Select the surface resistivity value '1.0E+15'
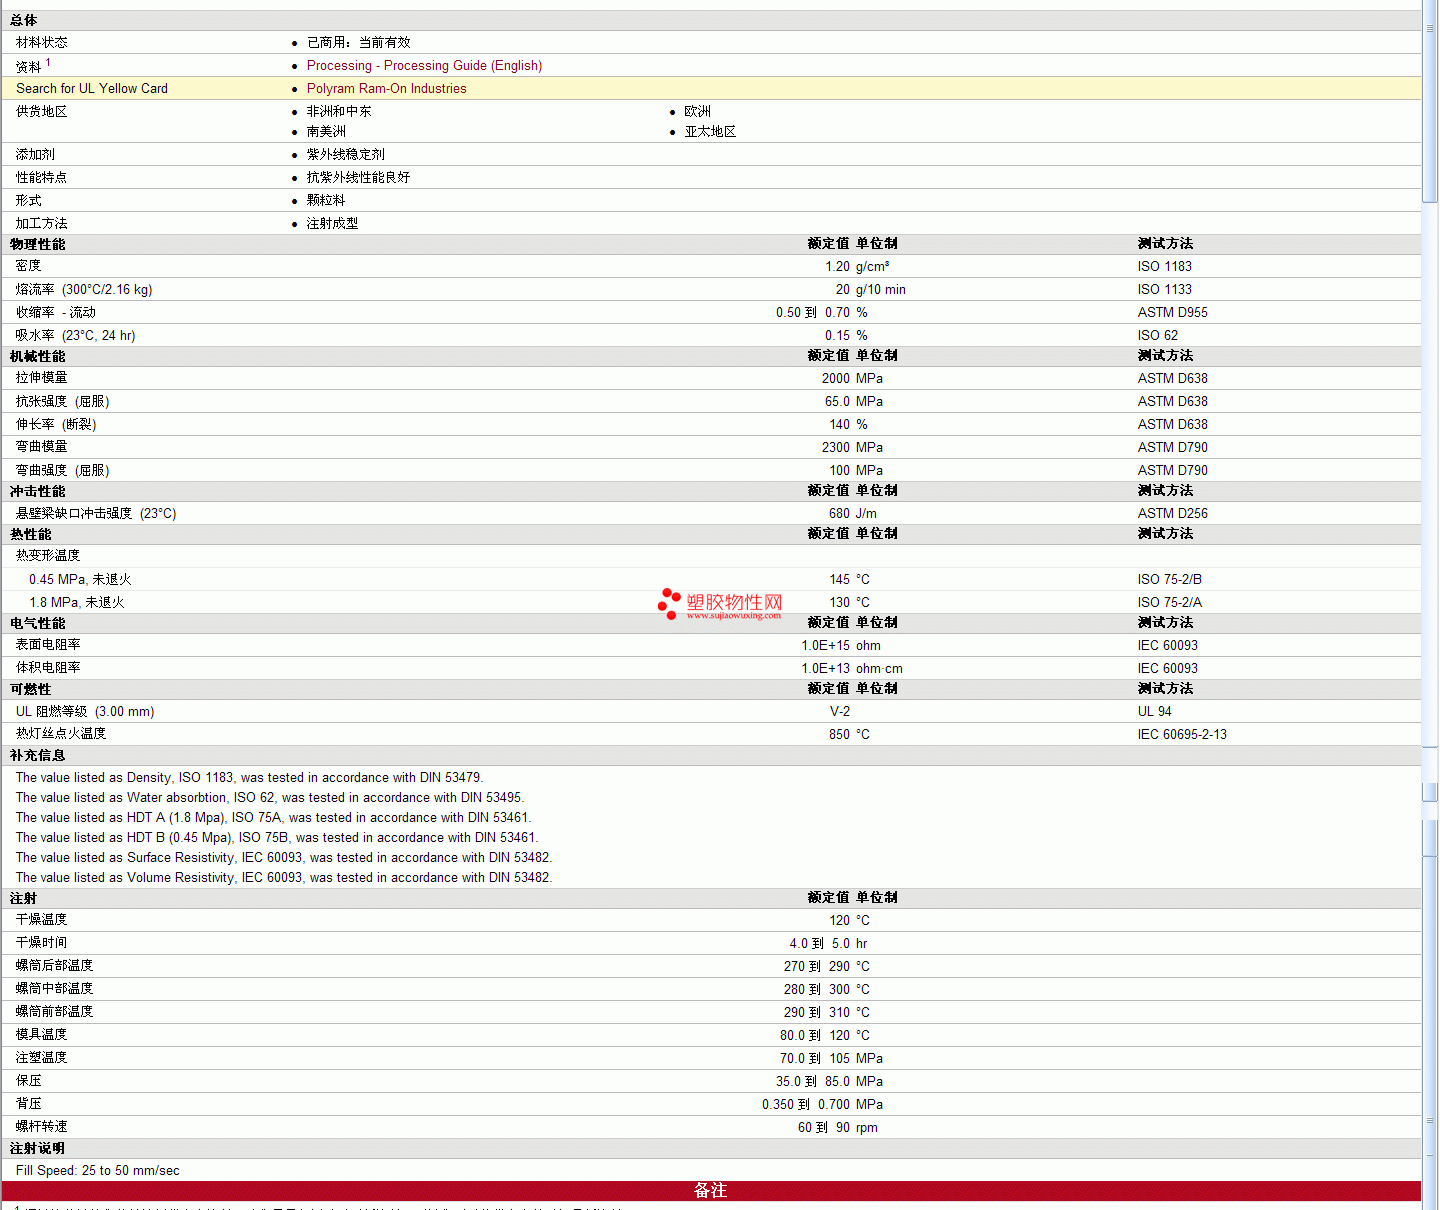The image size is (1440, 1210). 825,645
